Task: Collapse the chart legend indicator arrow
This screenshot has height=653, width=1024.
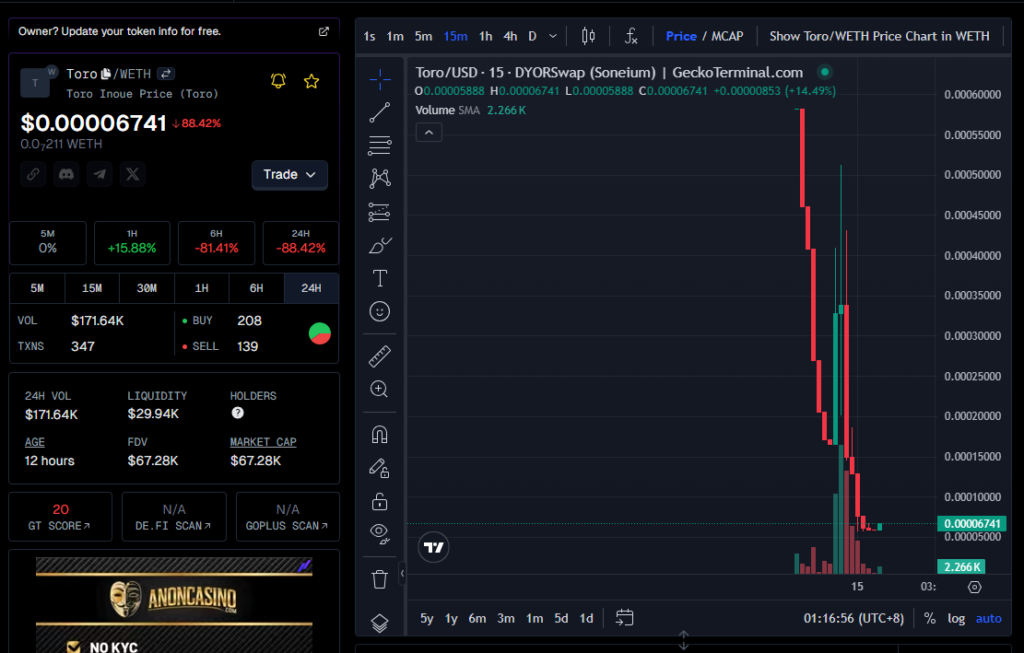Action: coord(429,133)
